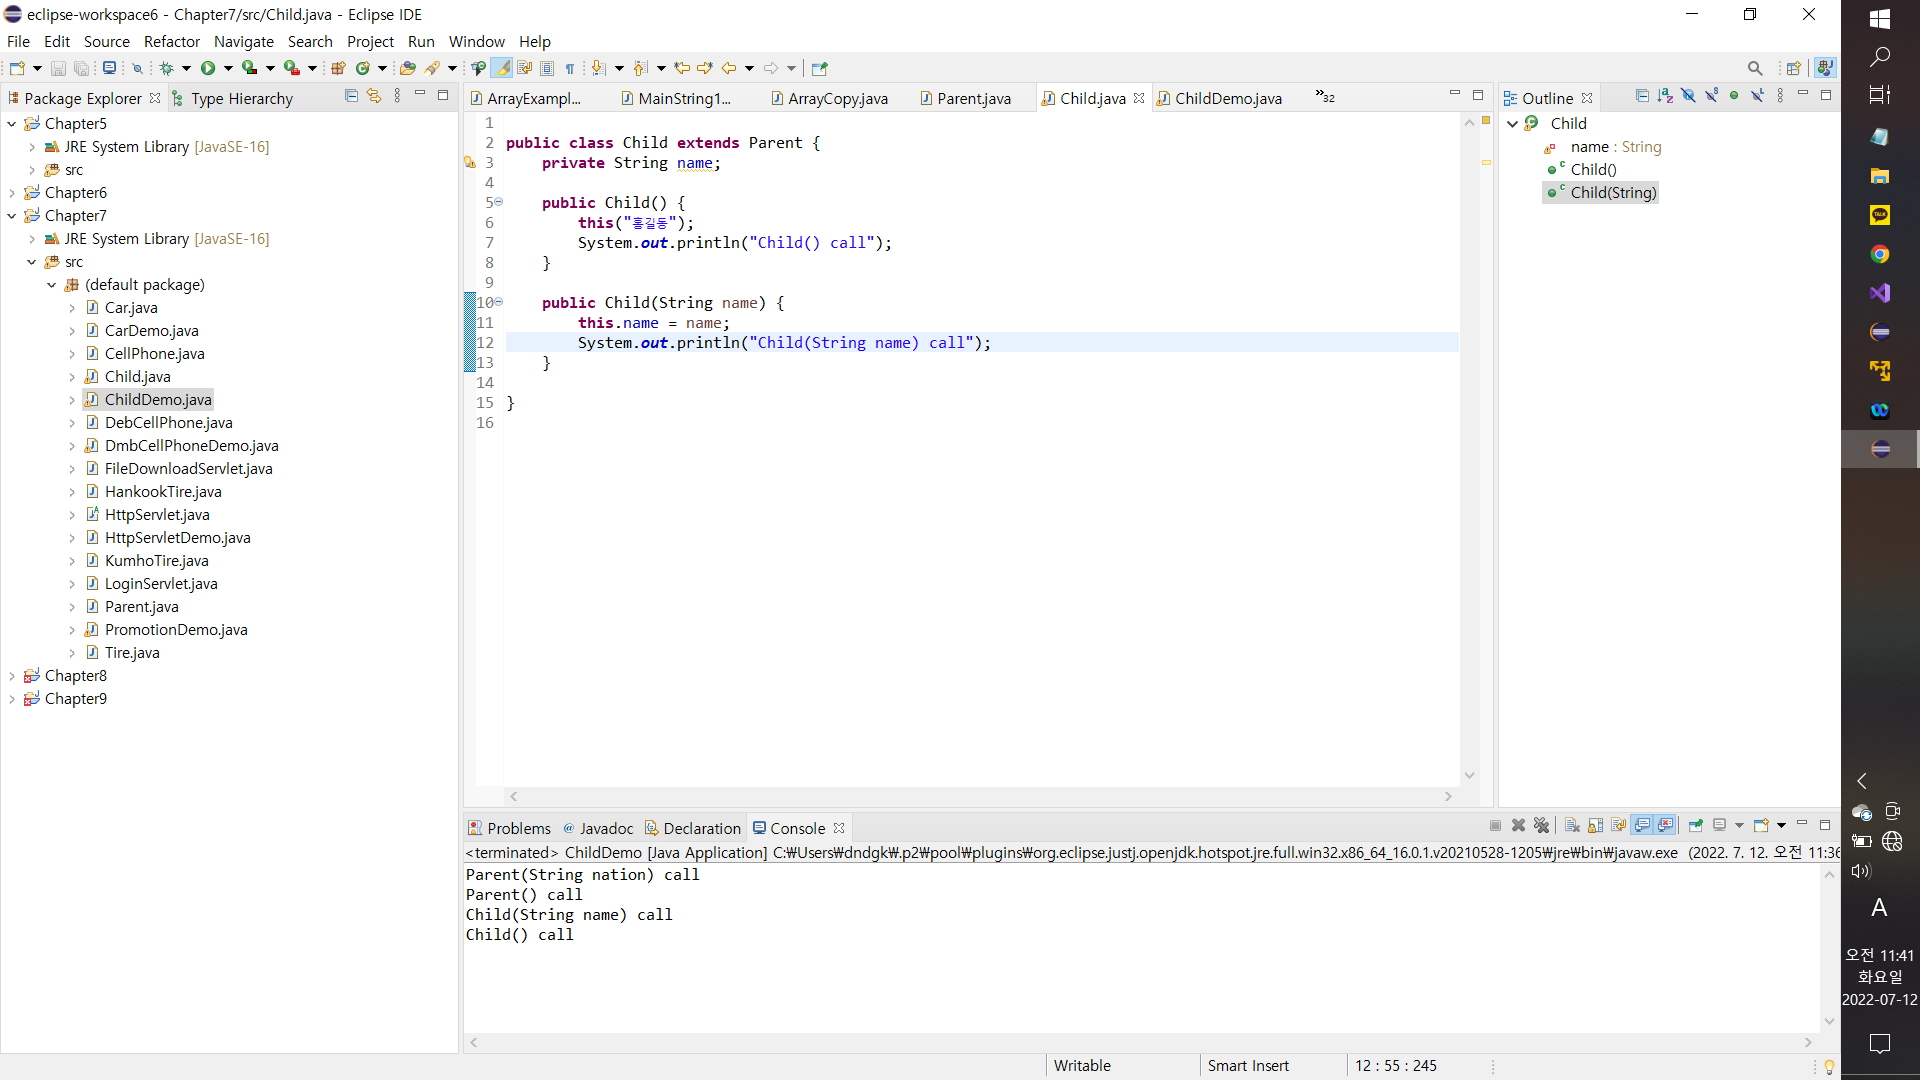Click Open Type icon in toolbar
The image size is (1920, 1080).
pos(407,68)
